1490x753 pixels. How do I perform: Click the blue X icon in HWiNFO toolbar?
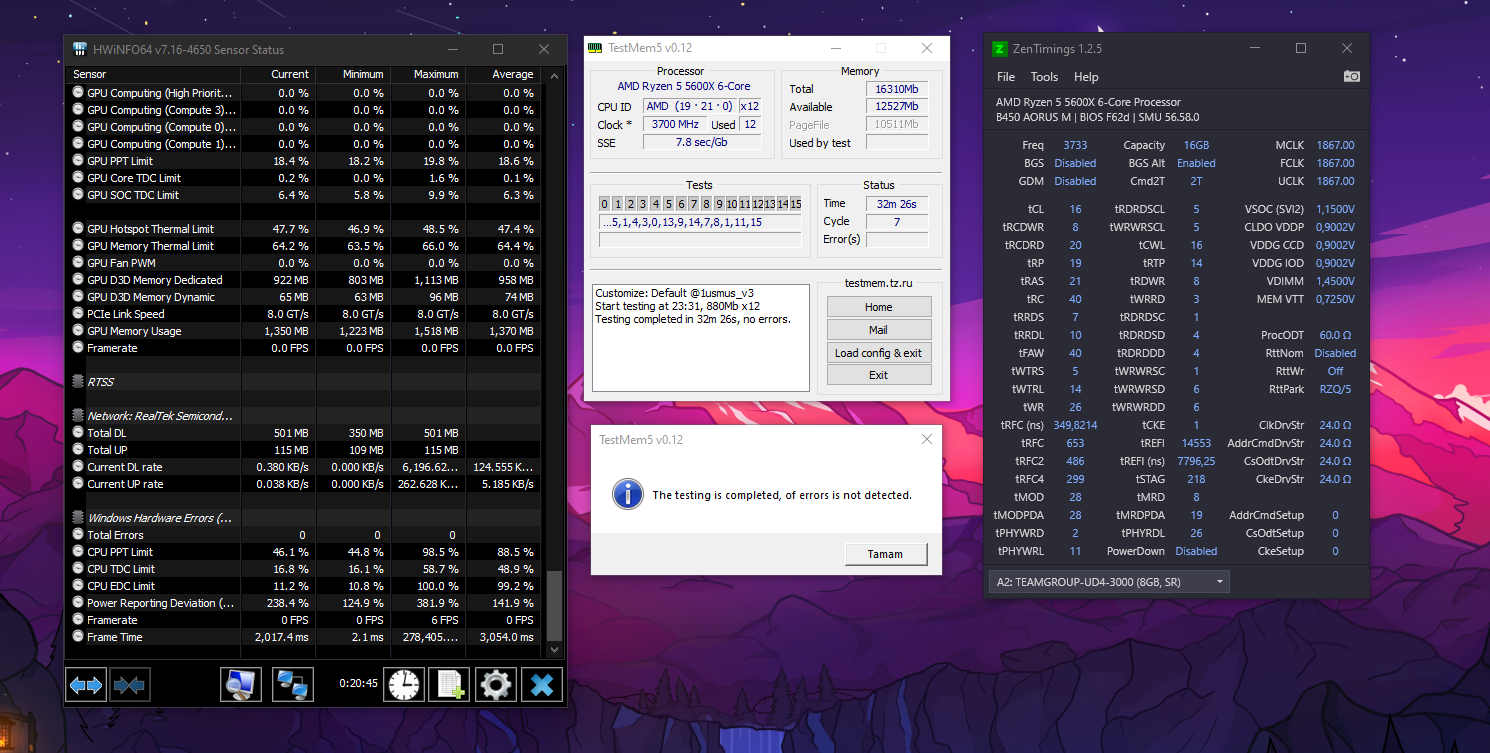(542, 685)
